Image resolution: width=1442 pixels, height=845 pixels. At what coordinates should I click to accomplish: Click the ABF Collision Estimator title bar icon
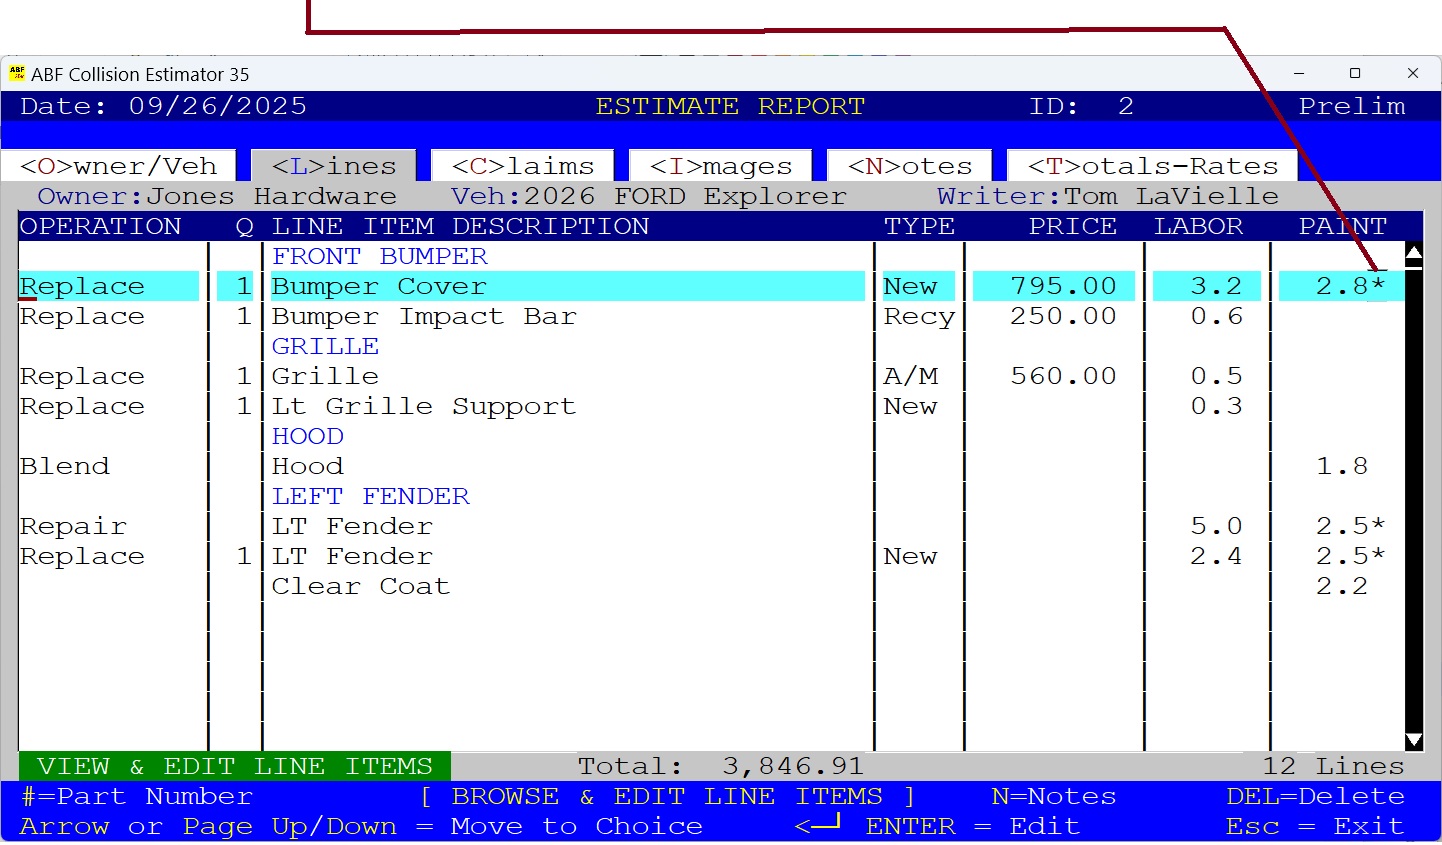point(19,73)
